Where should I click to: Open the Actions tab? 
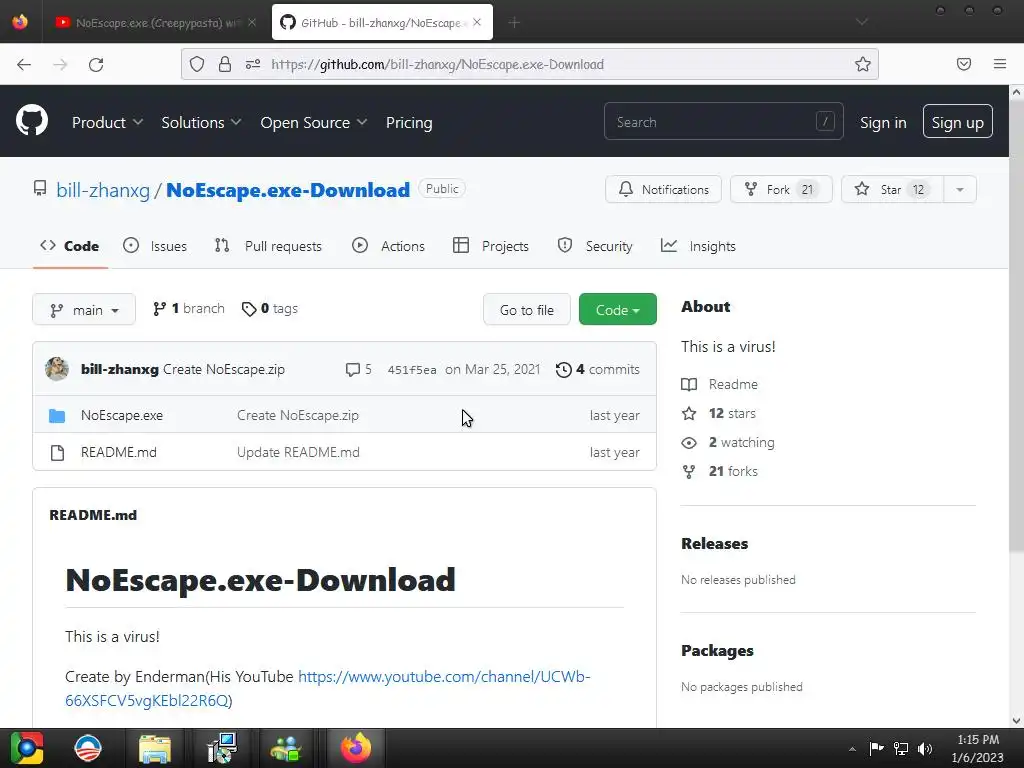click(389, 246)
